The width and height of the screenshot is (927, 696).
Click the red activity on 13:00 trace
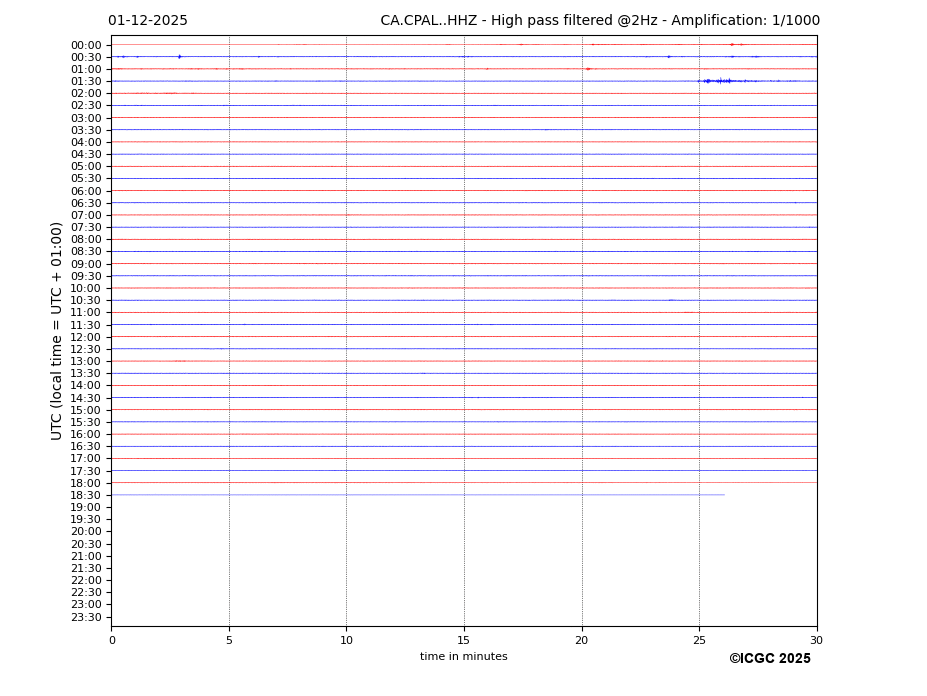180,361
